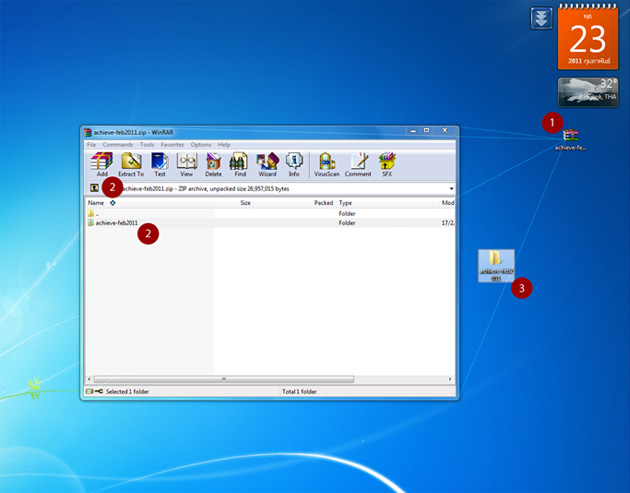Sort the list by the Size column
Viewport: 630px width, 493px height.
[x=245, y=203]
